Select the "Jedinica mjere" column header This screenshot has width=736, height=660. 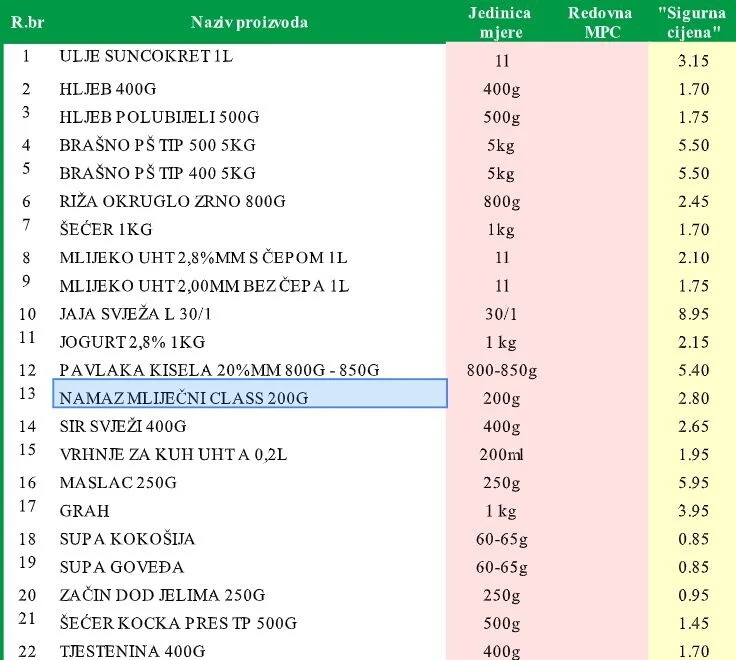tap(500, 22)
